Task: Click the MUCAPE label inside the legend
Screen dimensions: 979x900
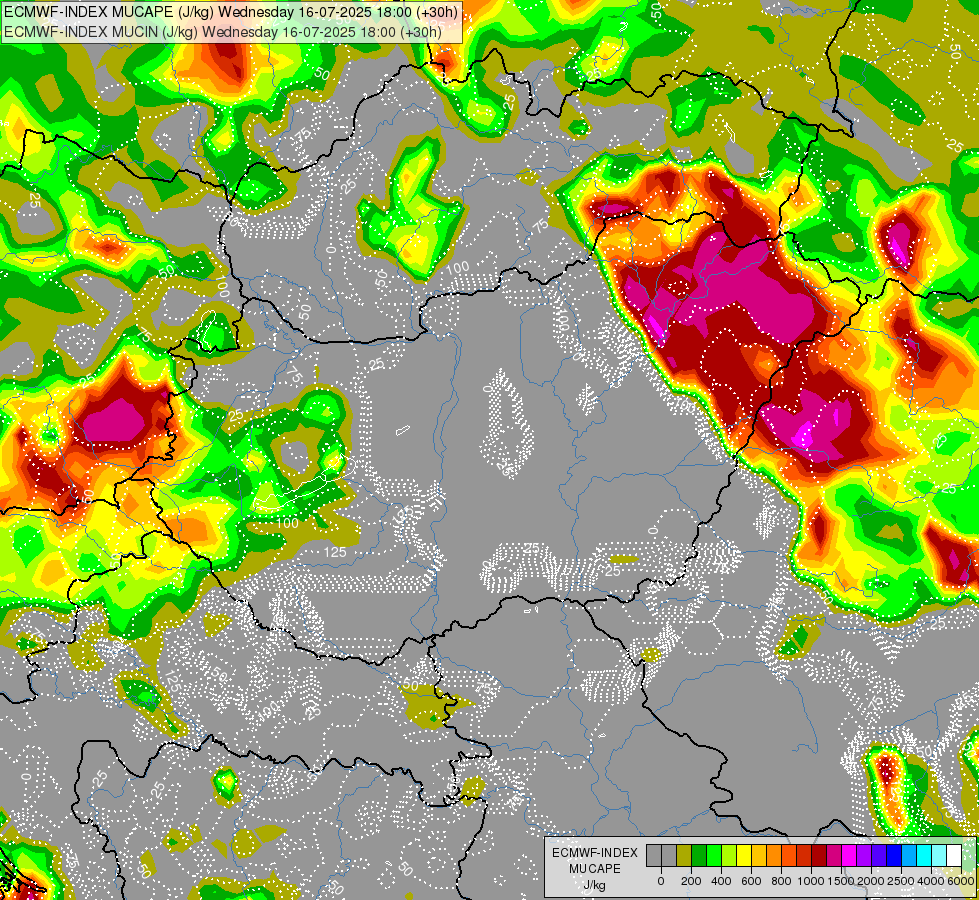Action: click(x=595, y=869)
